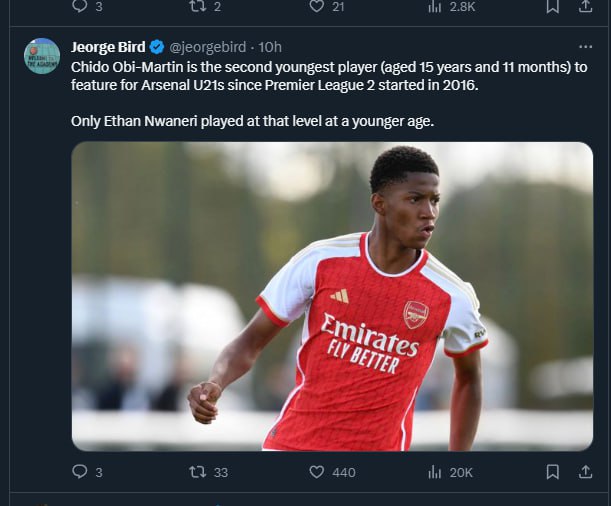Image resolution: width=611 pixels, height=506 pixels.
Task: Open the tweet permalink via 10h timestamp
Action: [272, 47]
